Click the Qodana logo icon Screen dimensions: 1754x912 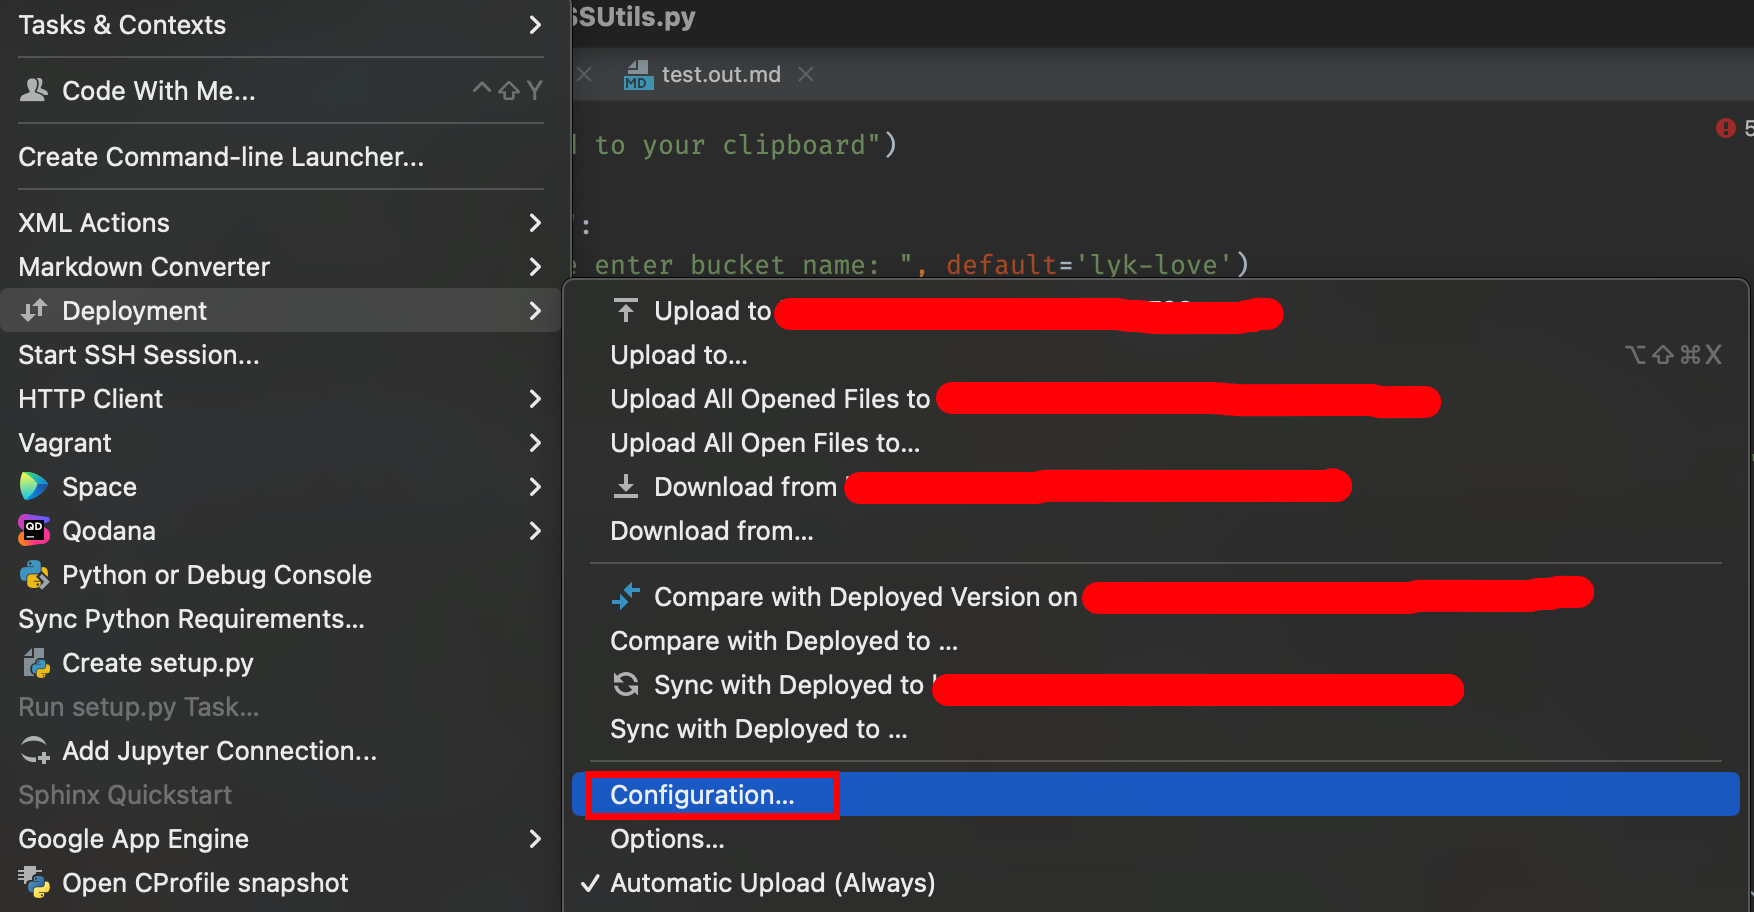click(x=34, y=531)
